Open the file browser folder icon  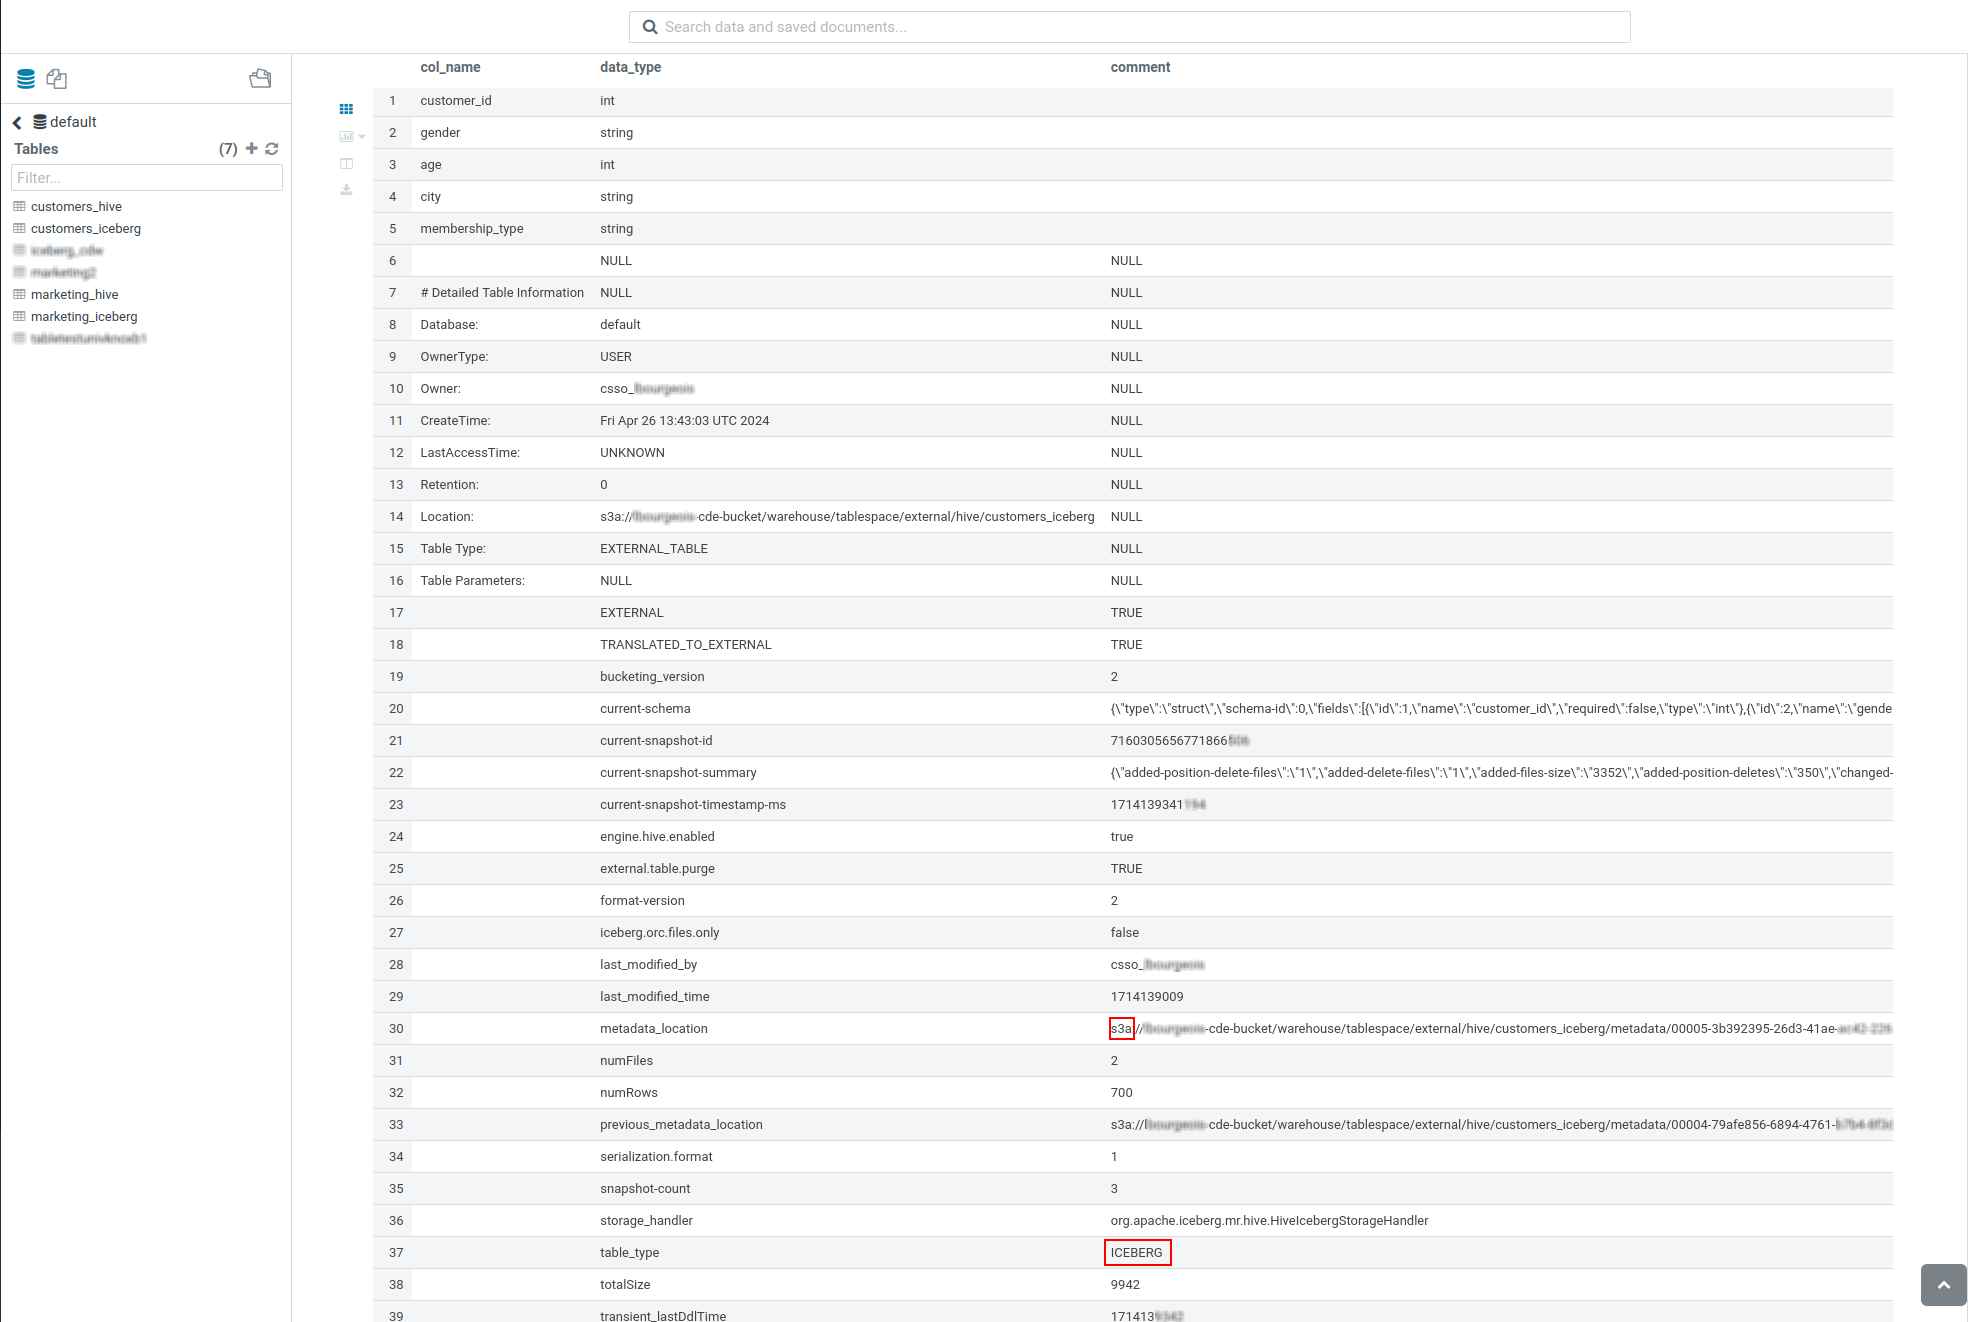tap(260, 78)
